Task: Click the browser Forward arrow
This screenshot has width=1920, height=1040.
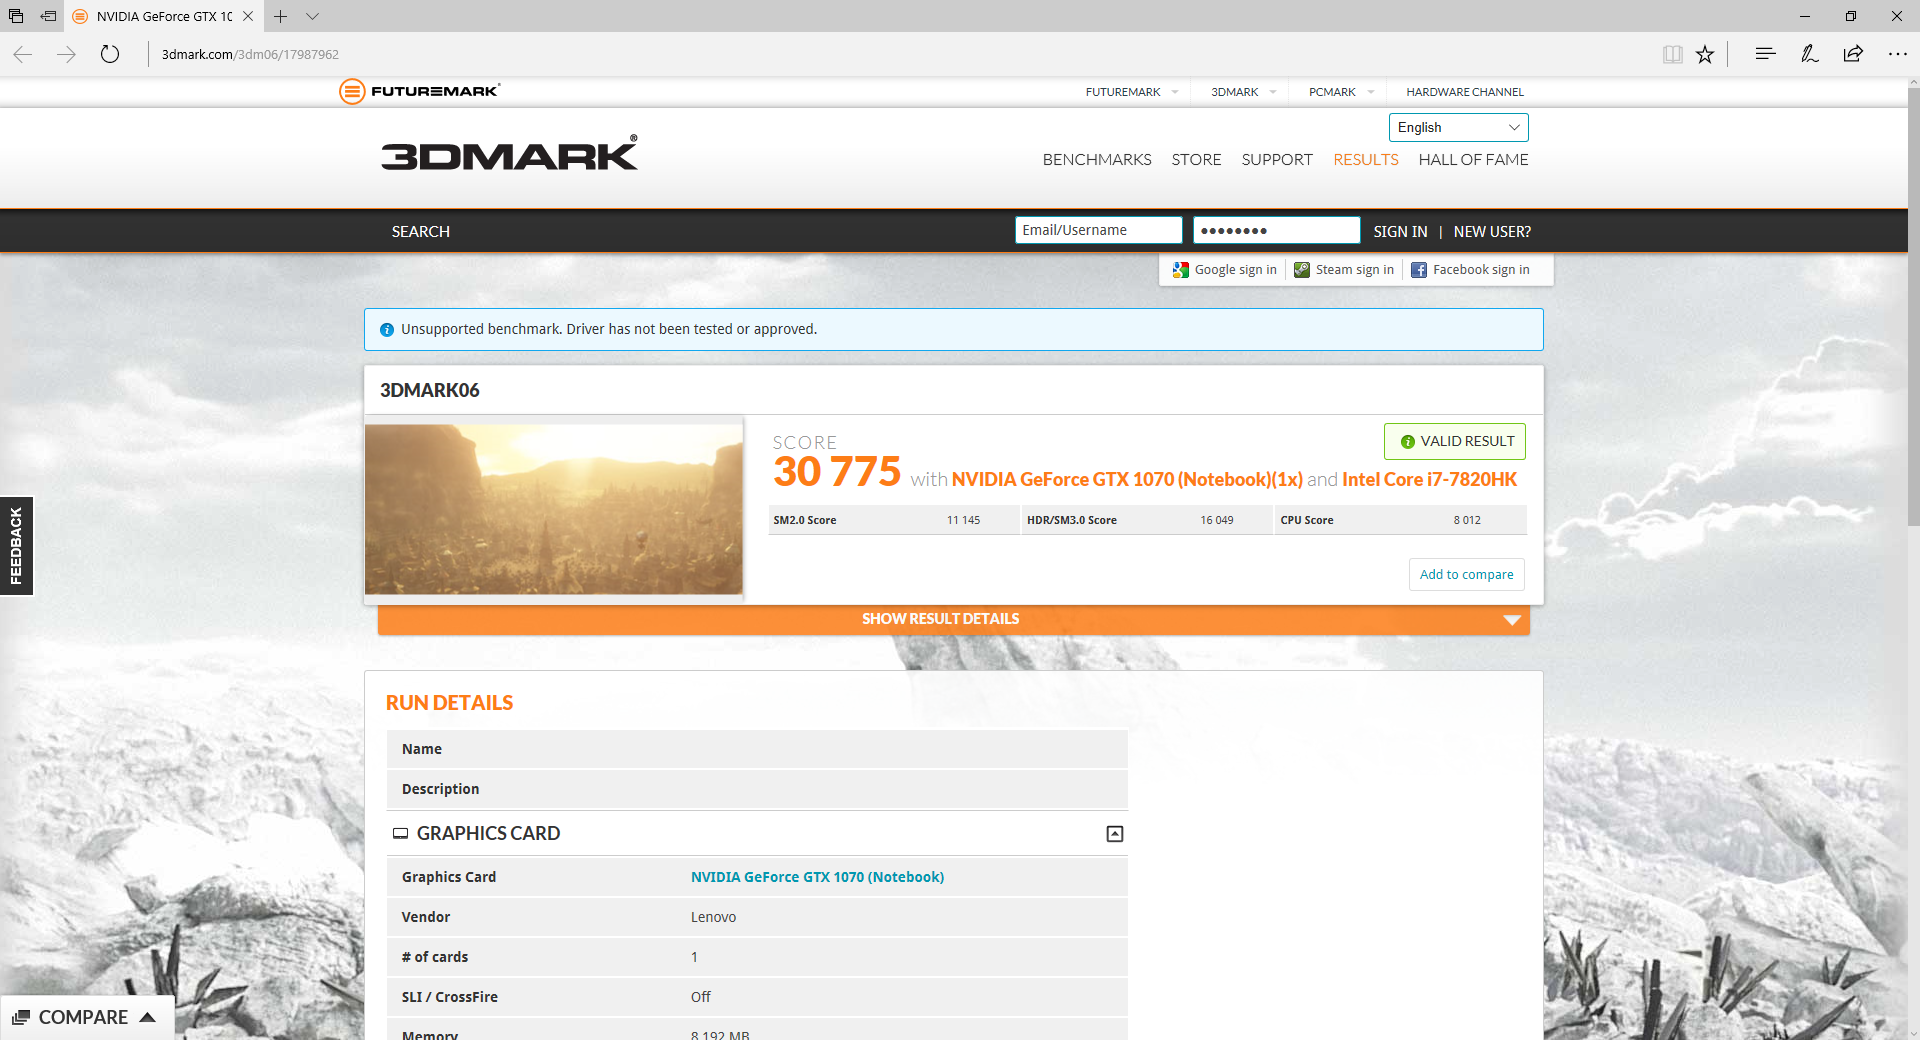Action: click(67, 54)
